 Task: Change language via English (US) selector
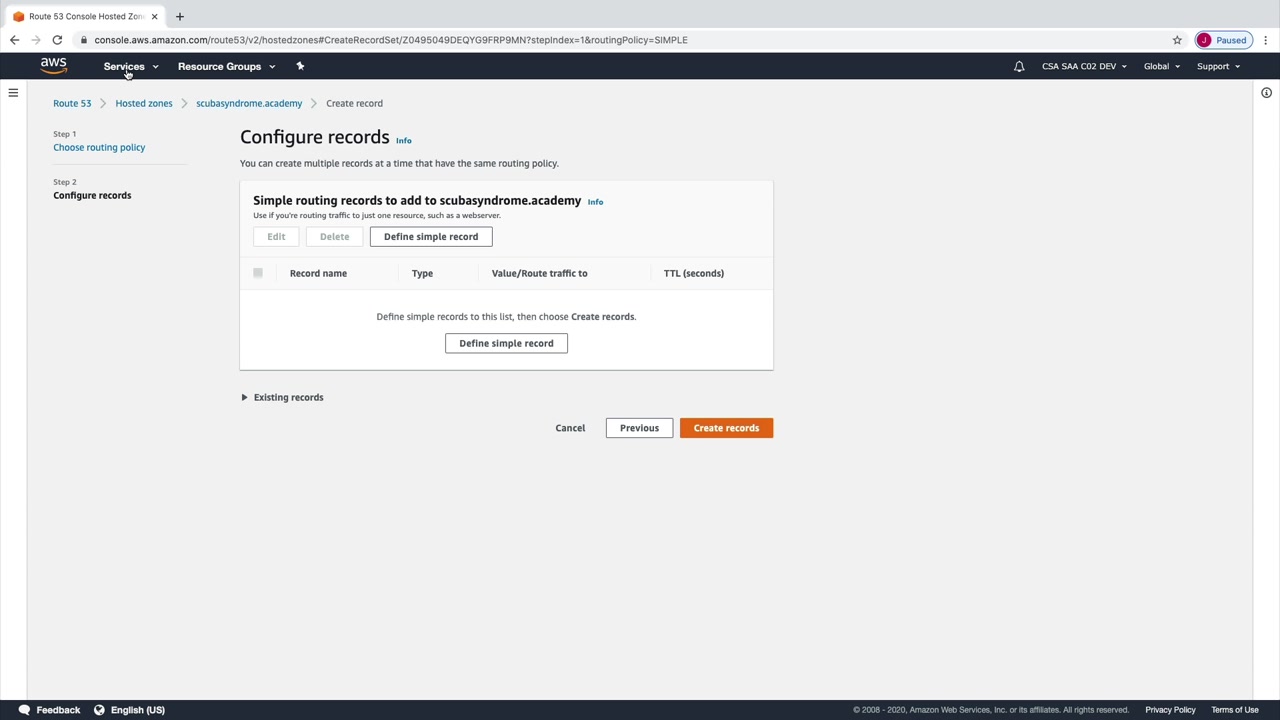[x=138, y=710]
